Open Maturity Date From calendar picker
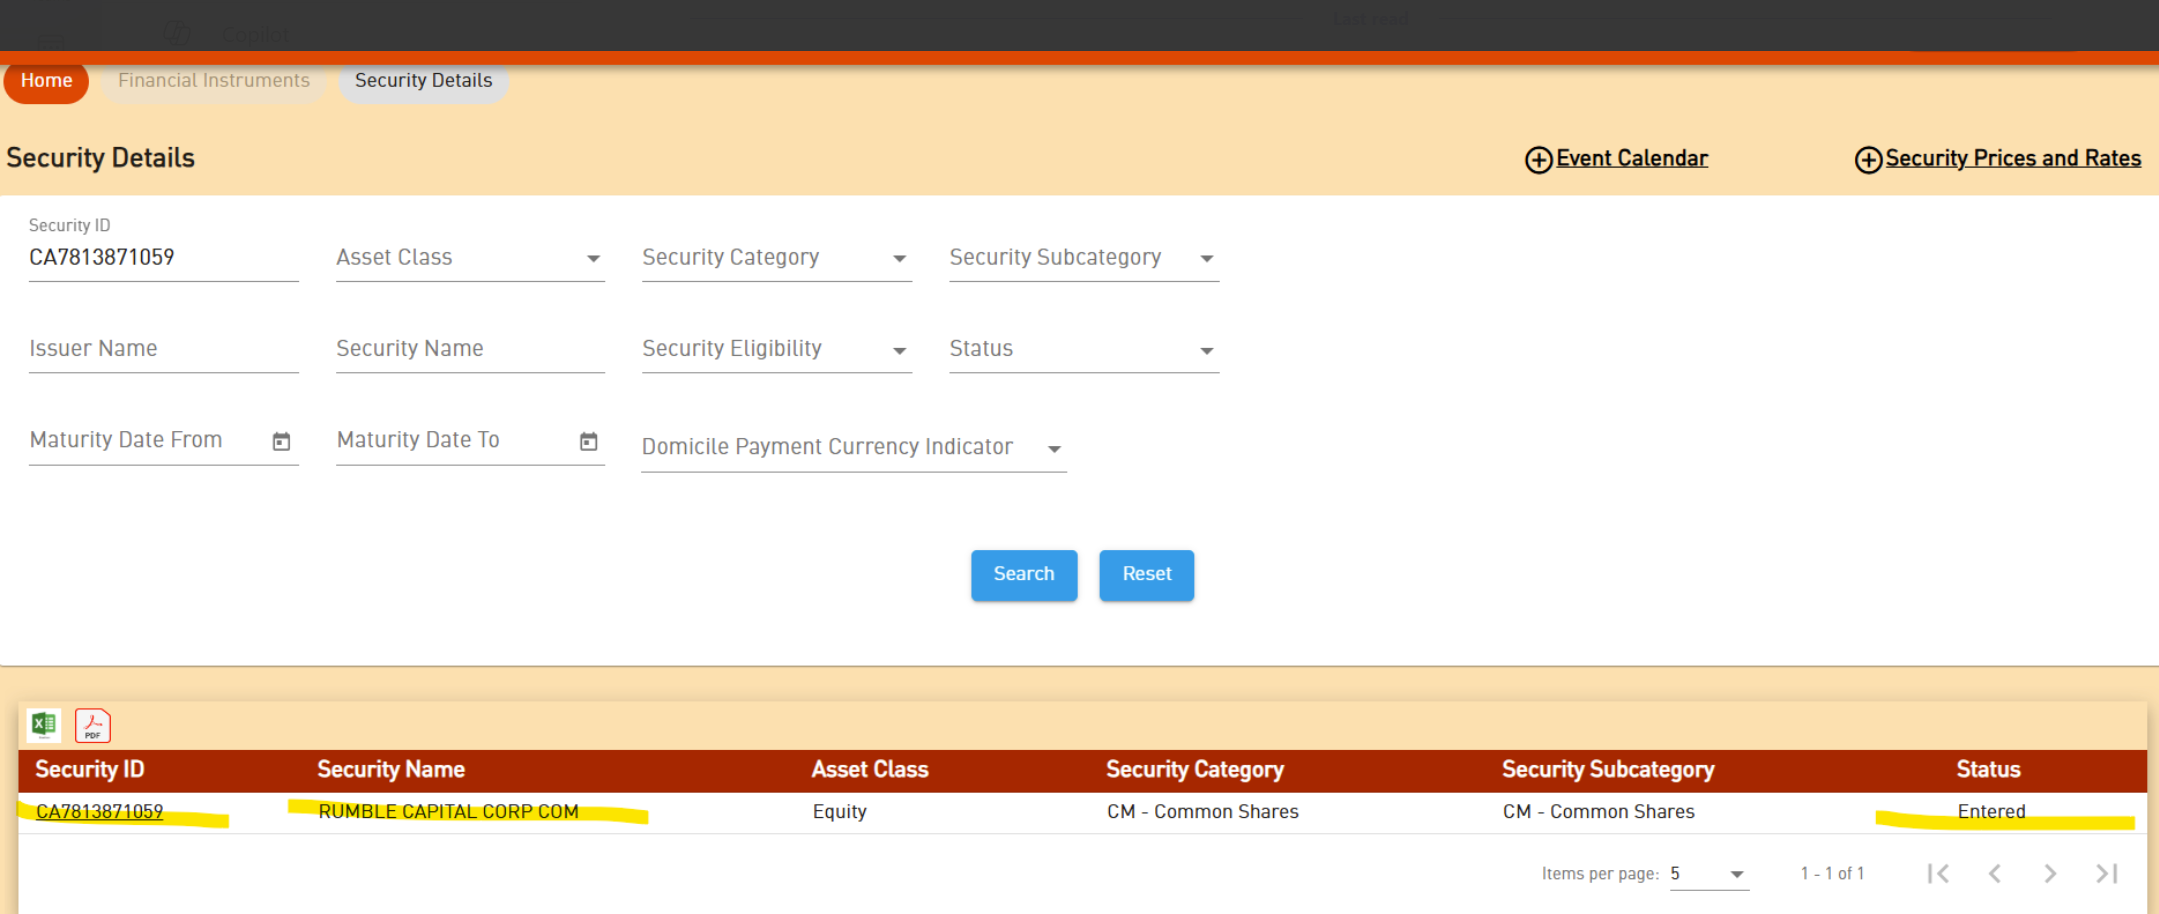 (x=281, y=441)
